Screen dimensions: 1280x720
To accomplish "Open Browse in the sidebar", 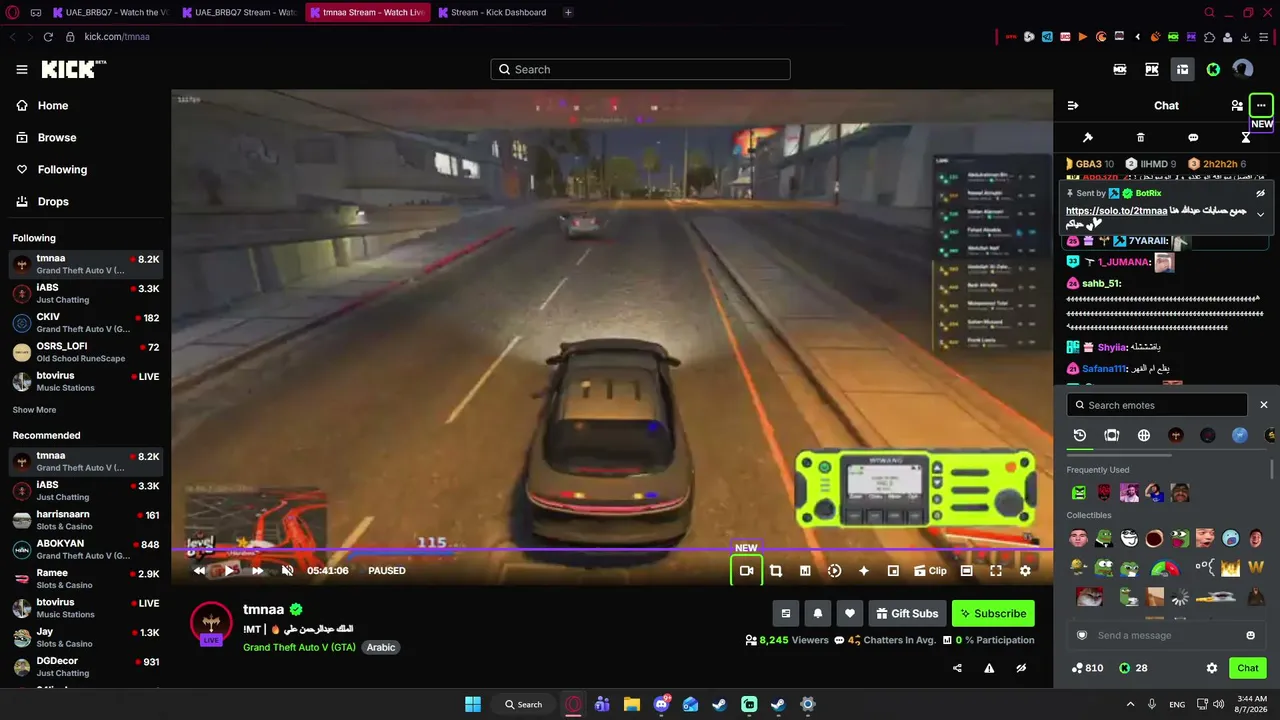I will coord(57,137).
